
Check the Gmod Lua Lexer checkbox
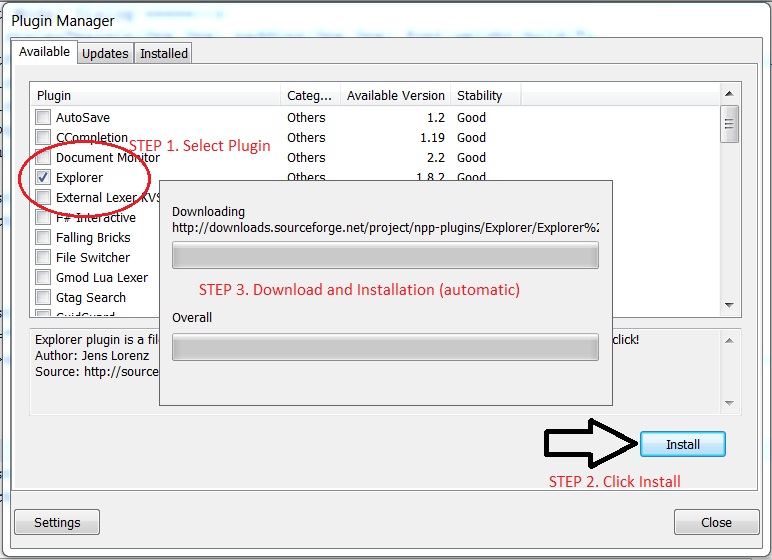click(43, 277)
